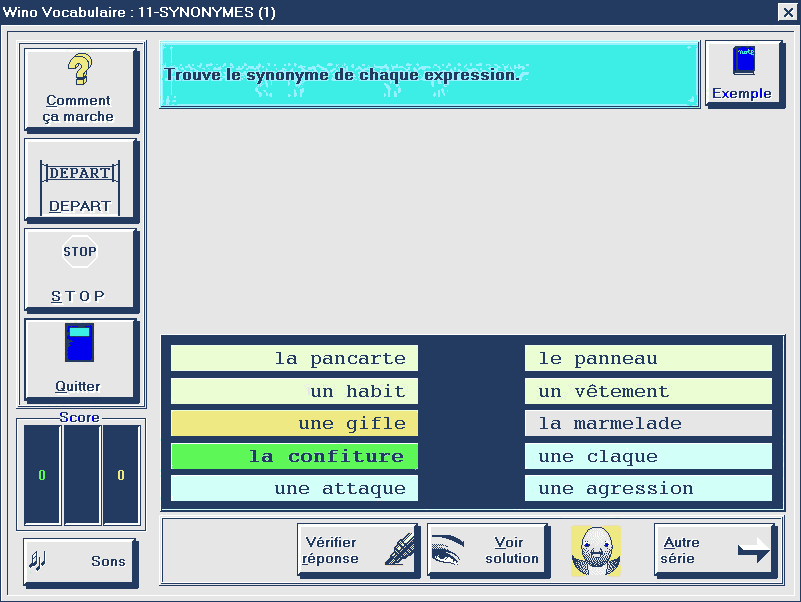Select 'le panneau' in right column
Image resolution: width=801 pixels, height=602 pixels.
point(648,358)
